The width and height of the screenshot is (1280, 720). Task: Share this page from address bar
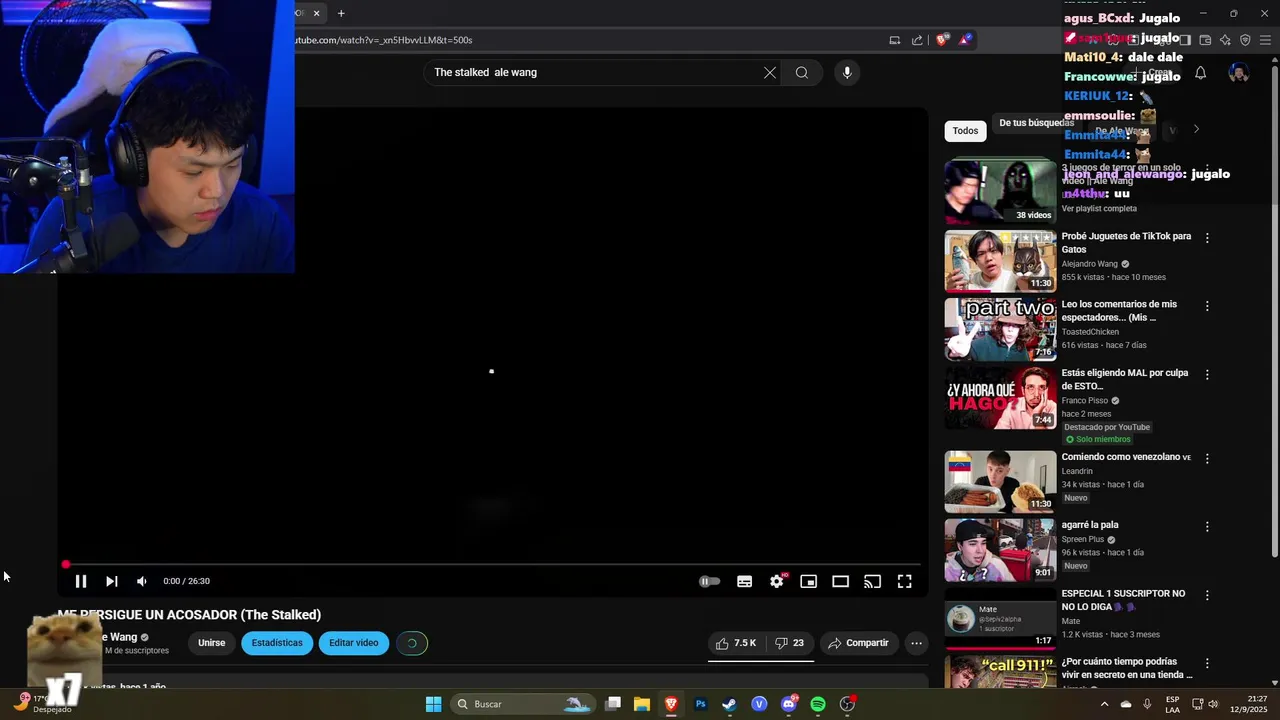pyautogui.click(x=917, y=40)
